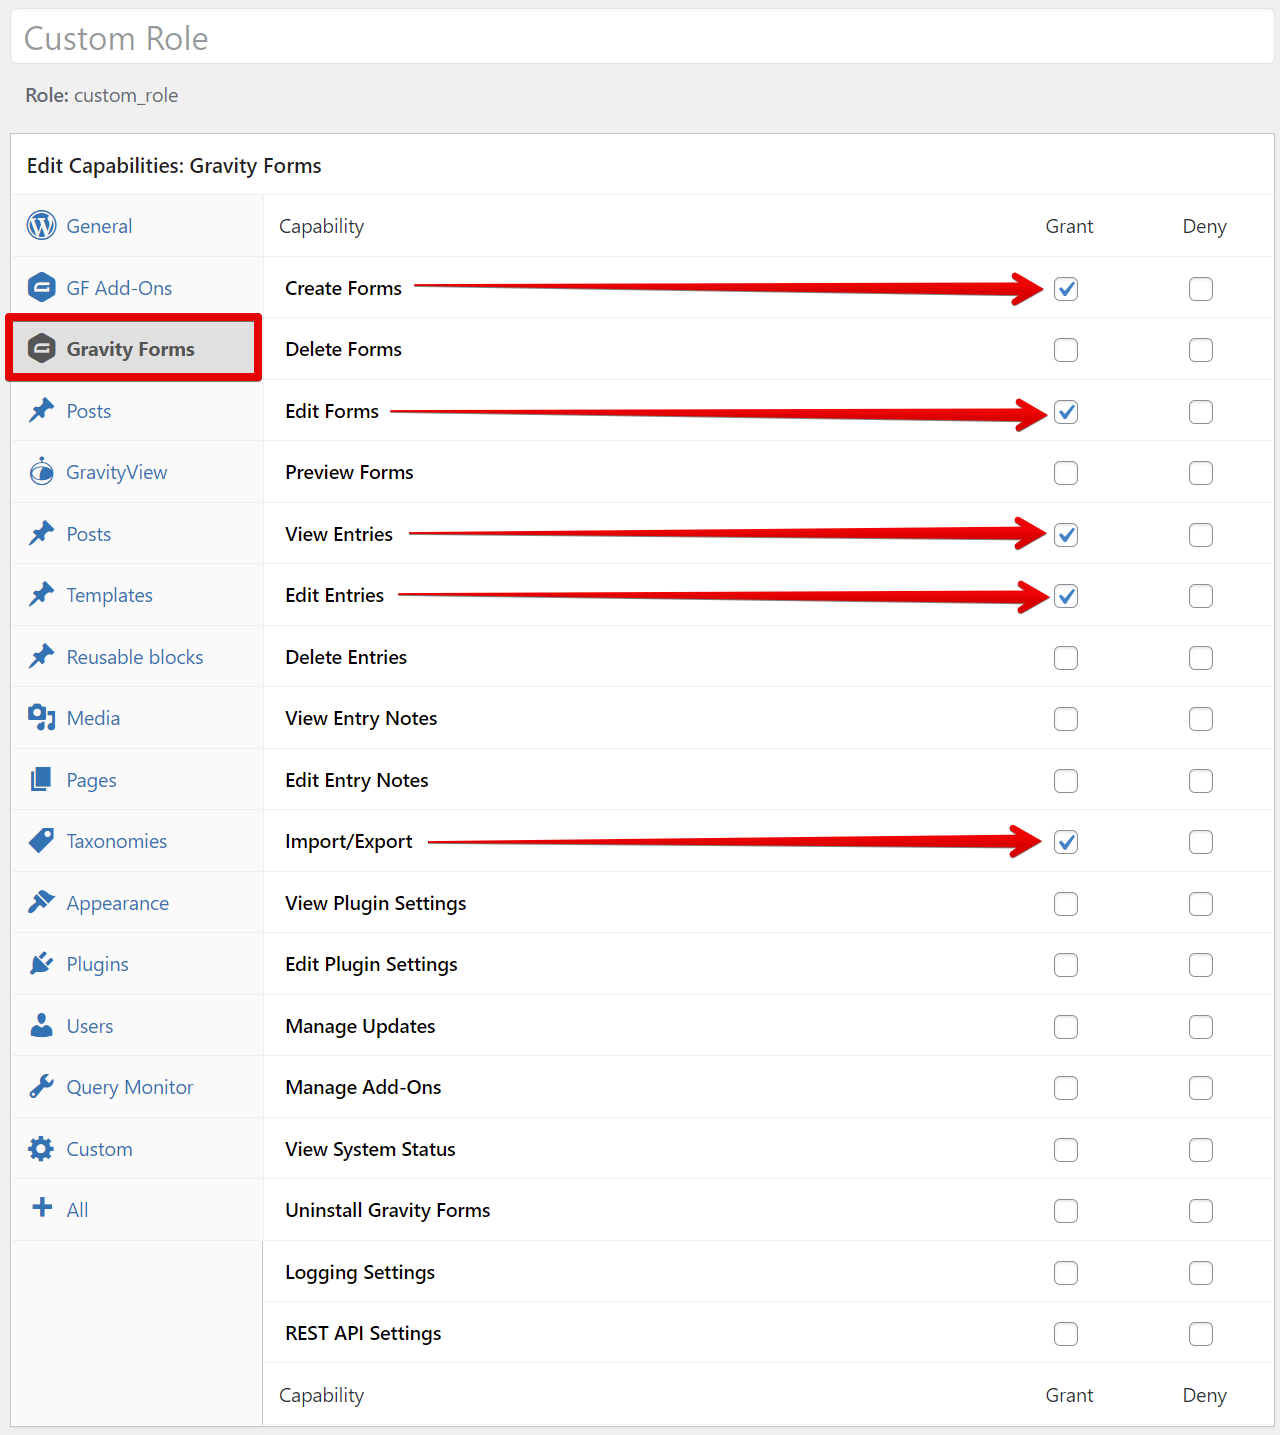Click the Query Monitor wrench icon
1280x1435 pixels.
pos(41,1087)
